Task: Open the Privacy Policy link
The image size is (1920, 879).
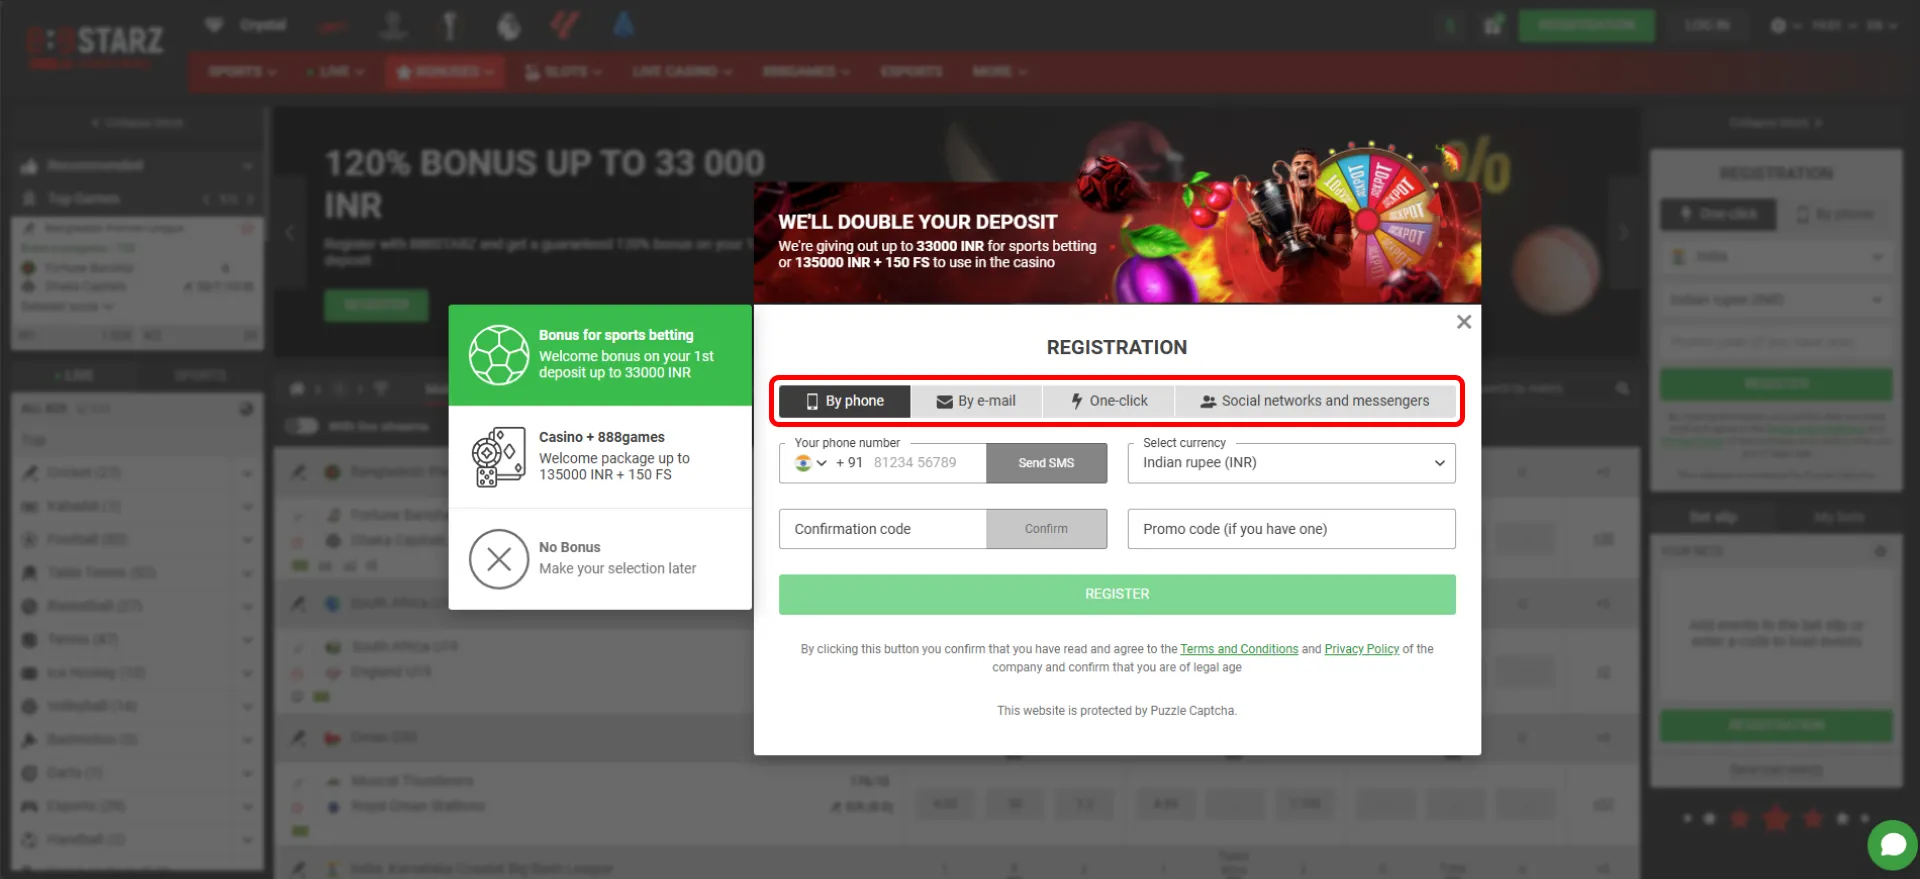Action: click(x=1361, y=649)
